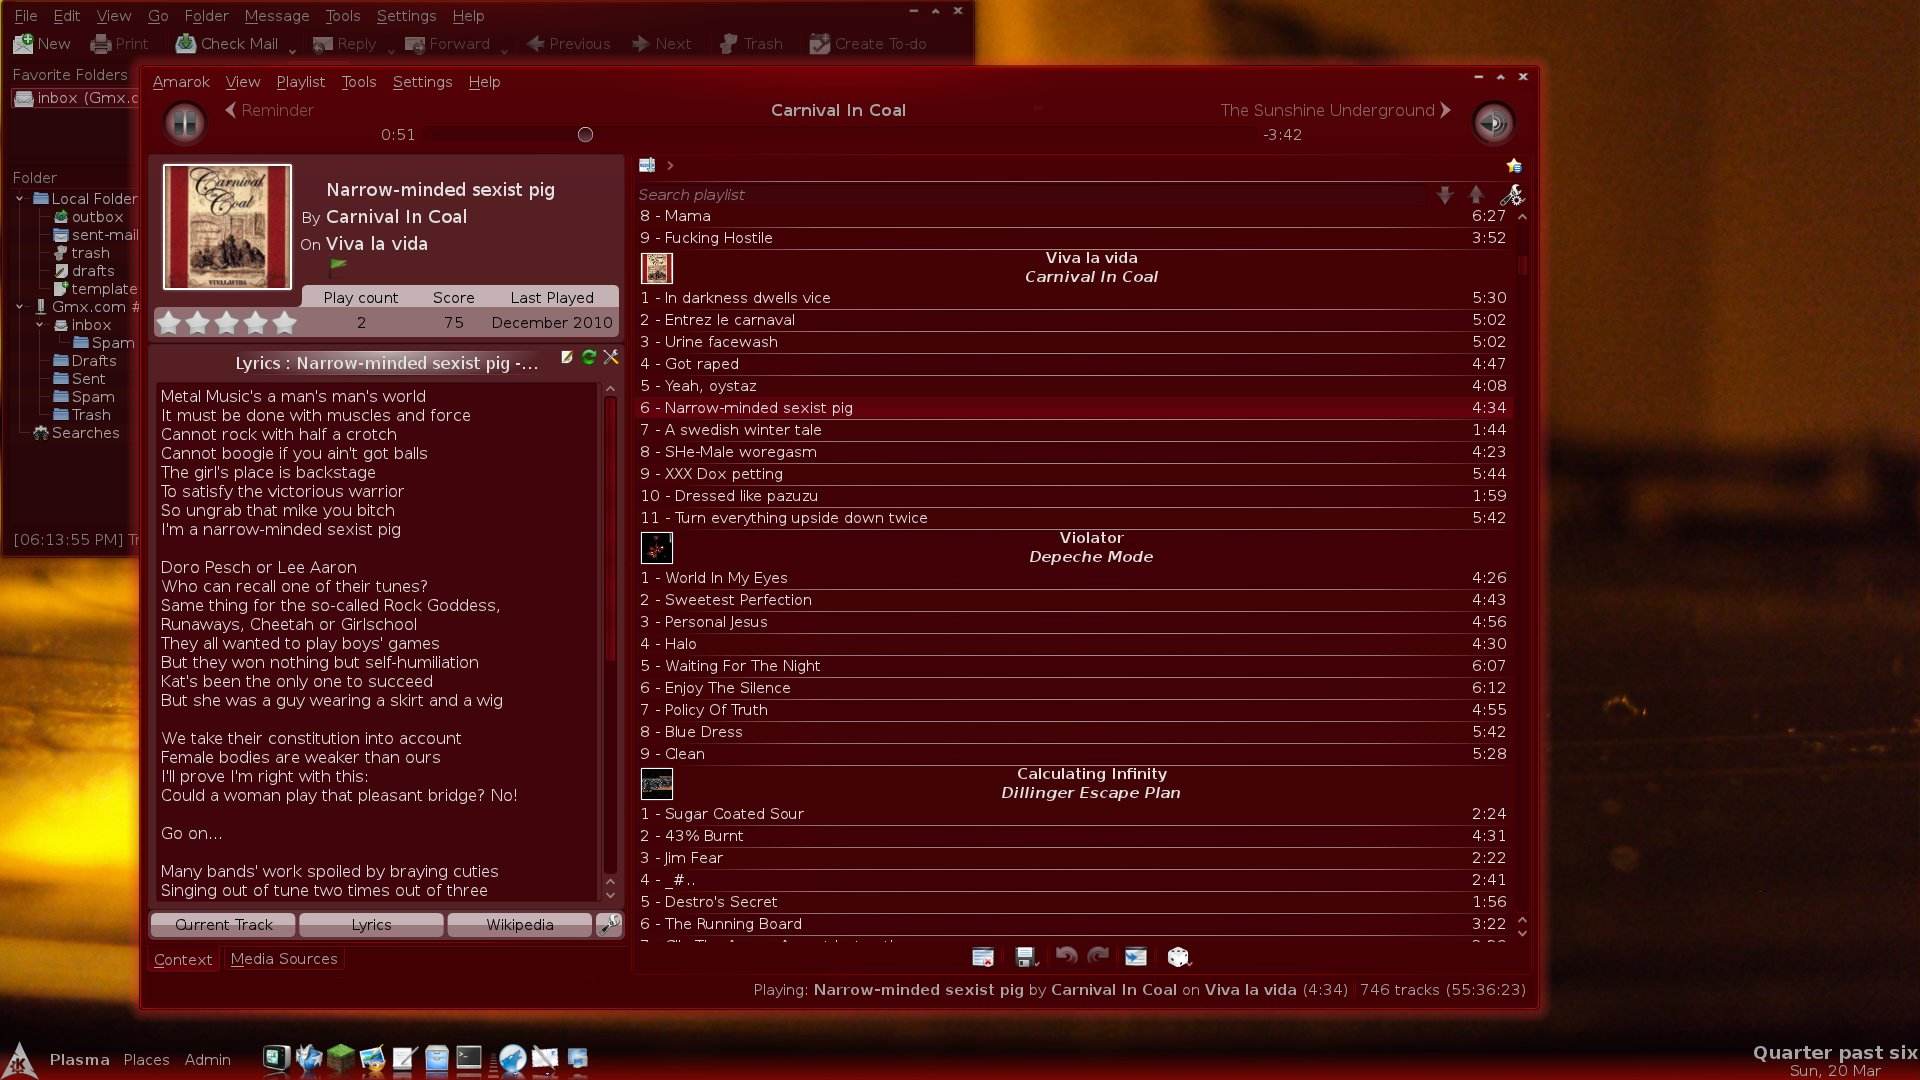Switch to the Media Sources tab

(284, 958)
